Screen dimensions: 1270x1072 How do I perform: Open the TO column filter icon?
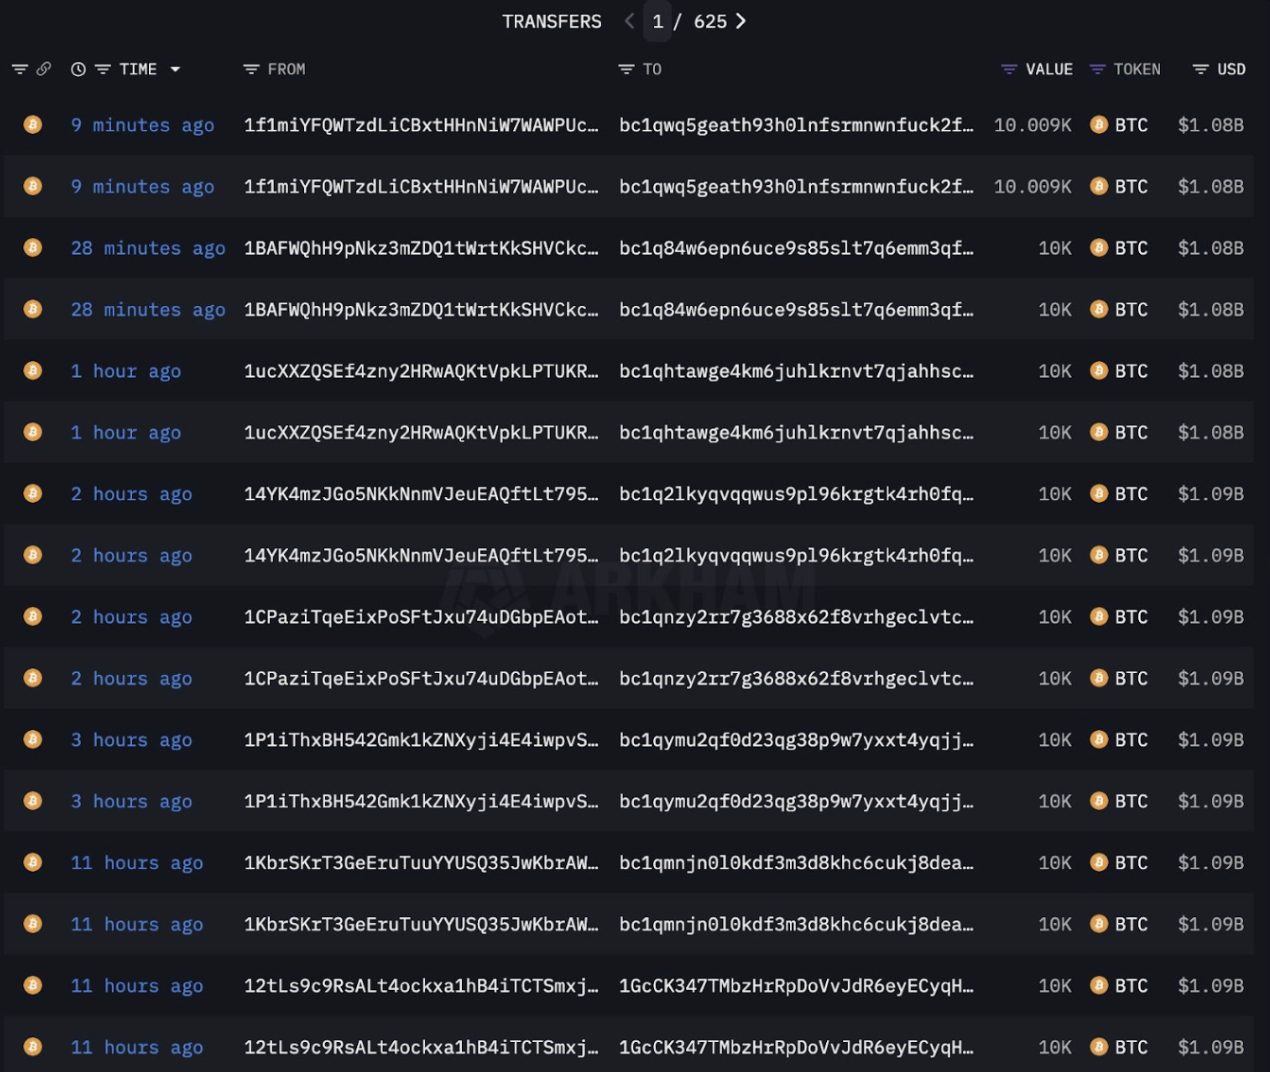626,69
